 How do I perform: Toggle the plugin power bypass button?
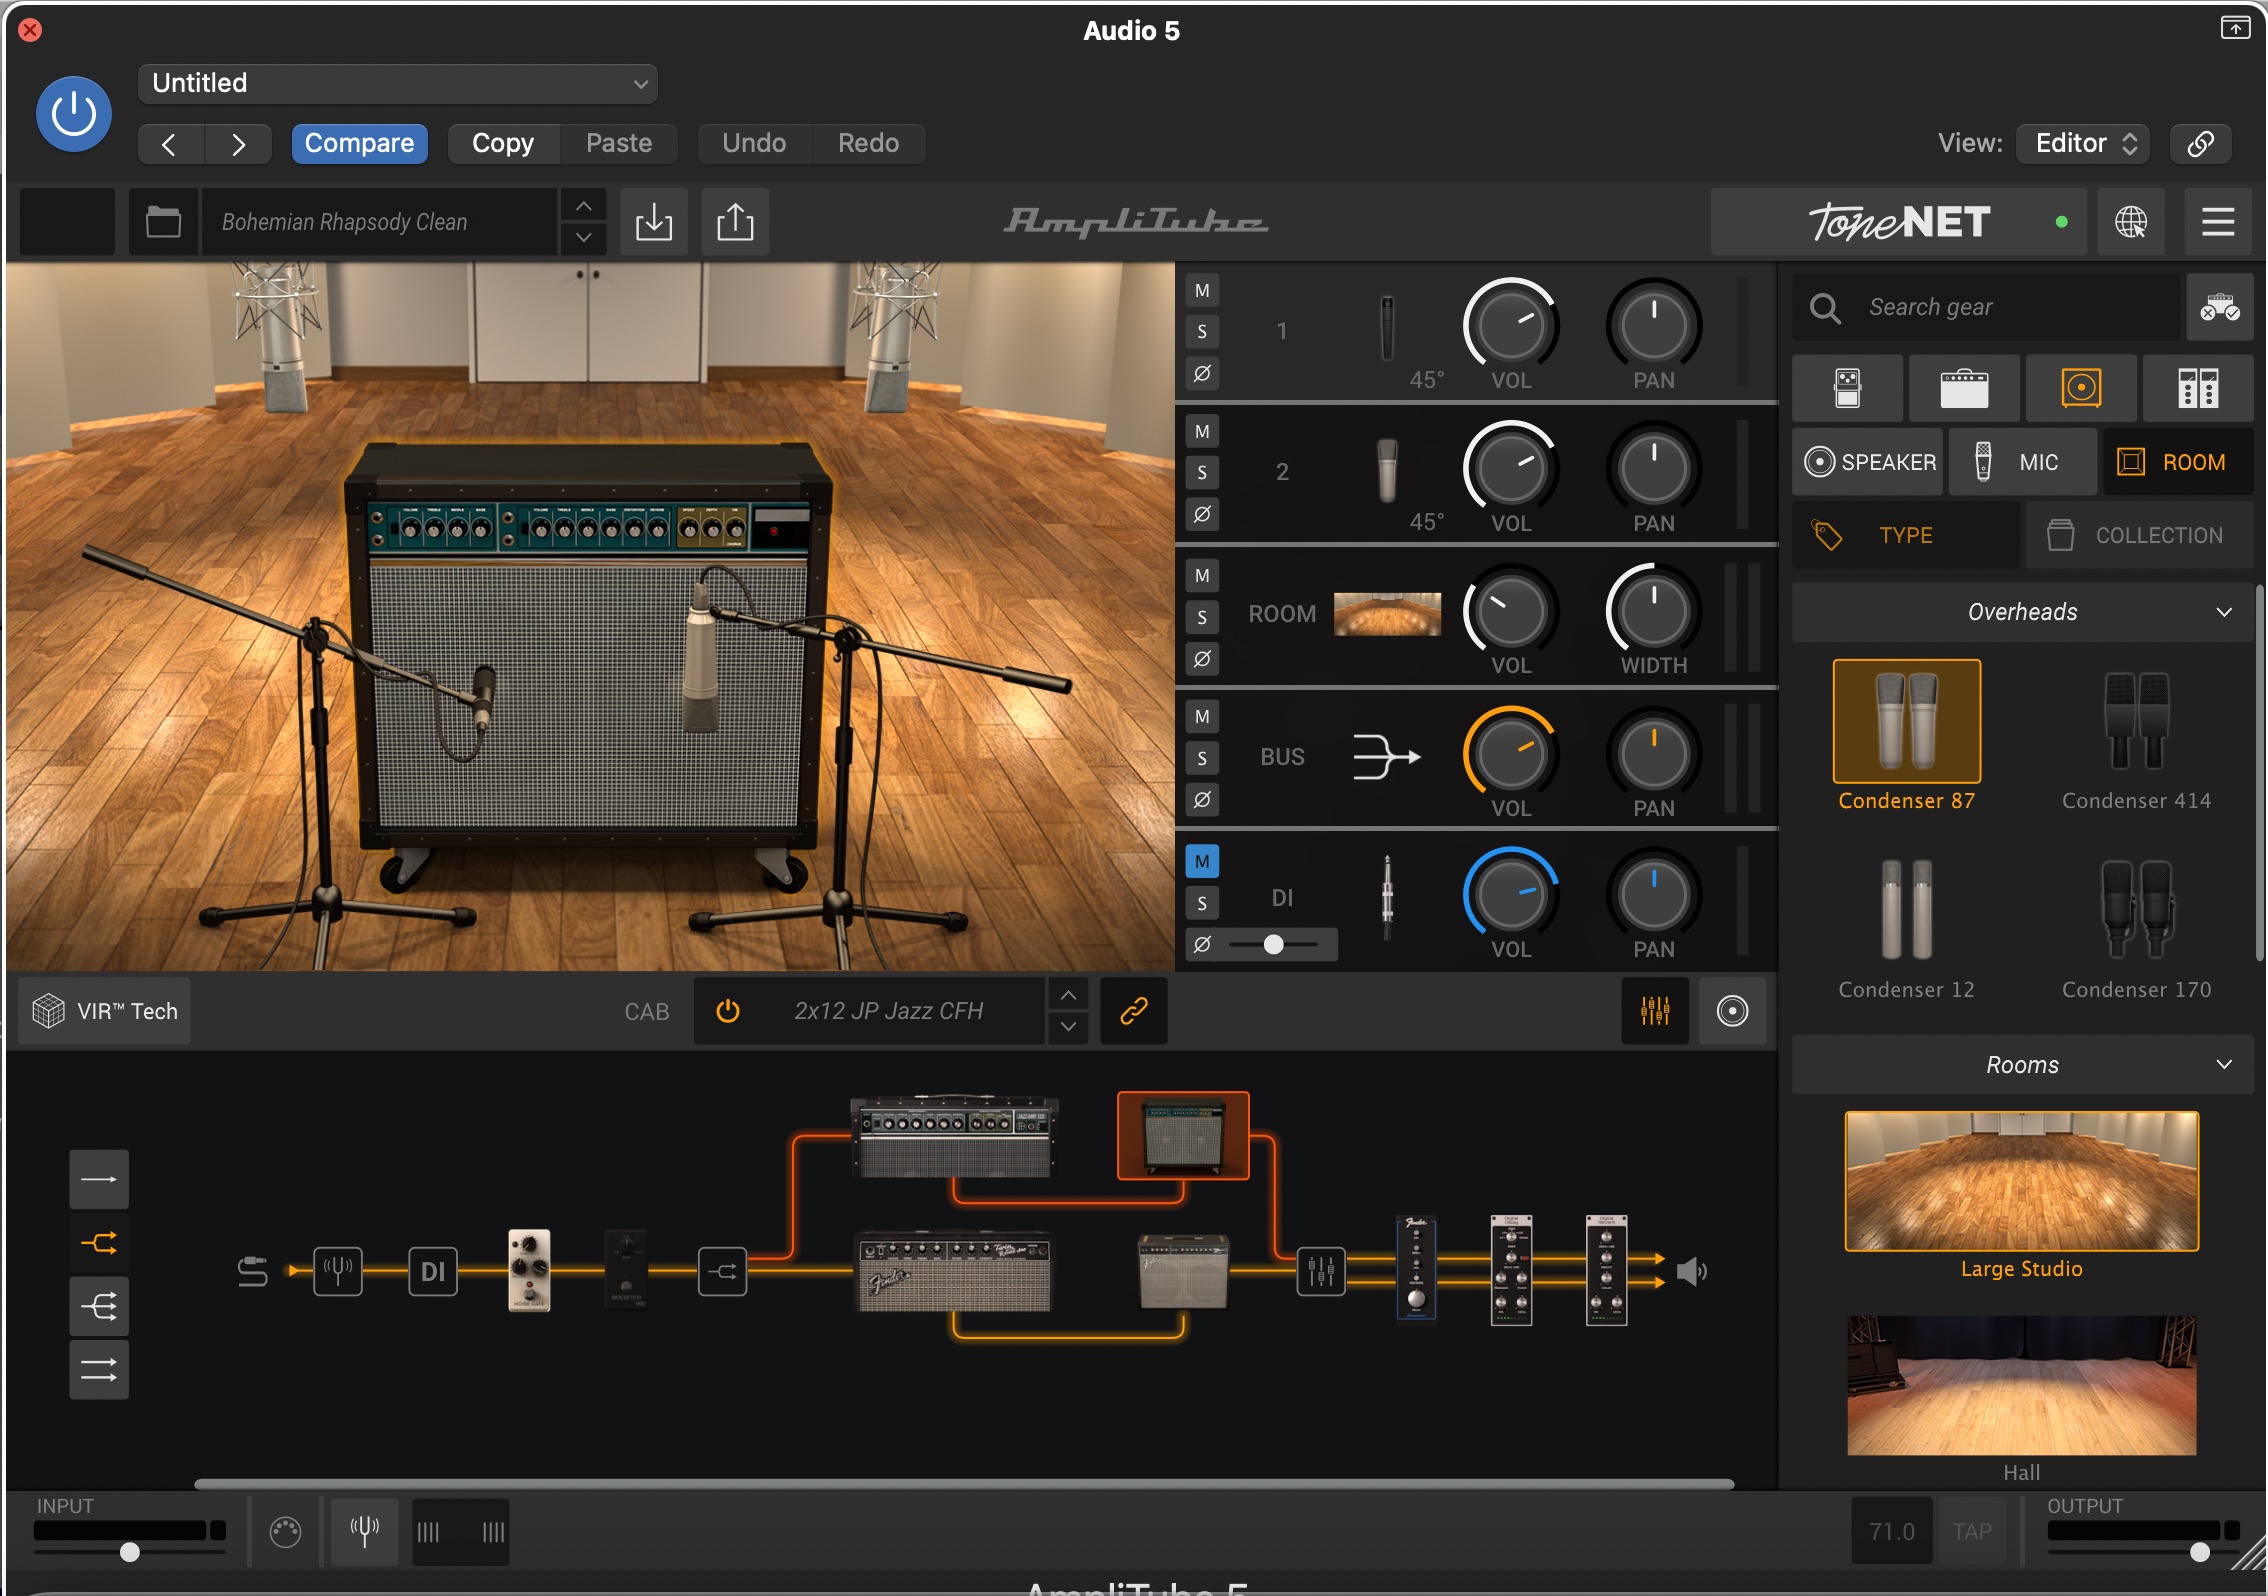pyautogui.click(x=73, y=114)
